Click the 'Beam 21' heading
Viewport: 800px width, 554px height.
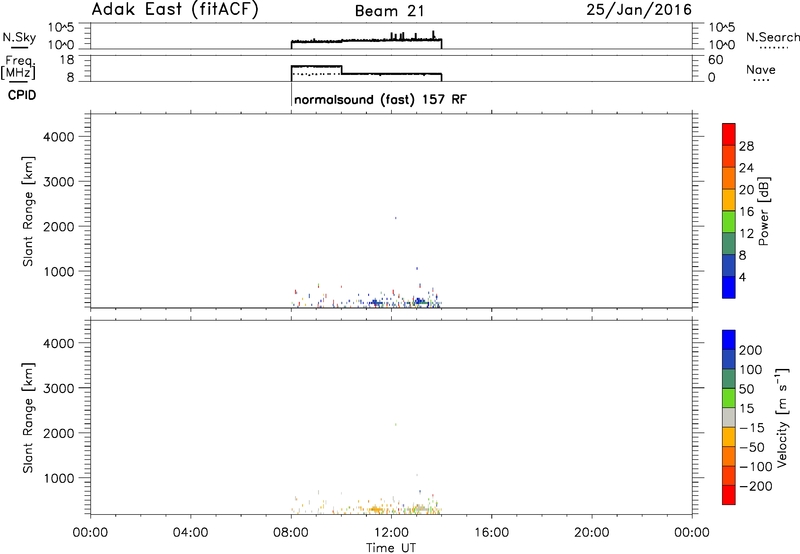(x=389, y=11)
